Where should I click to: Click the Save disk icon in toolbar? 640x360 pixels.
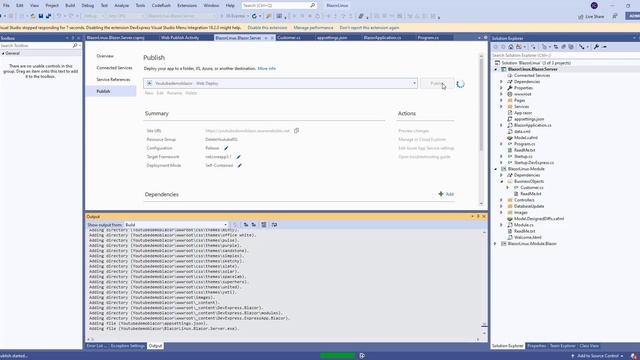(x=41, y=16)
